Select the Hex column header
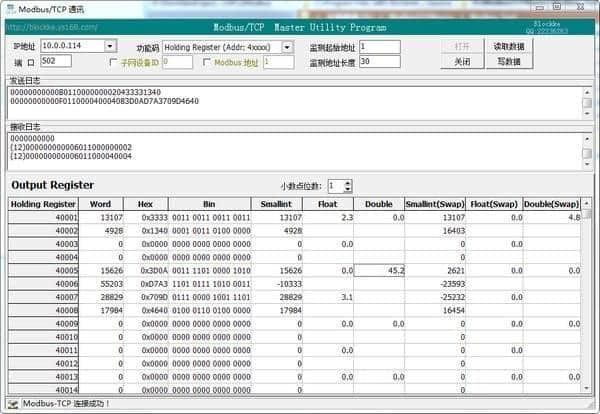This screenshot has height=414, width=600. 145,202
